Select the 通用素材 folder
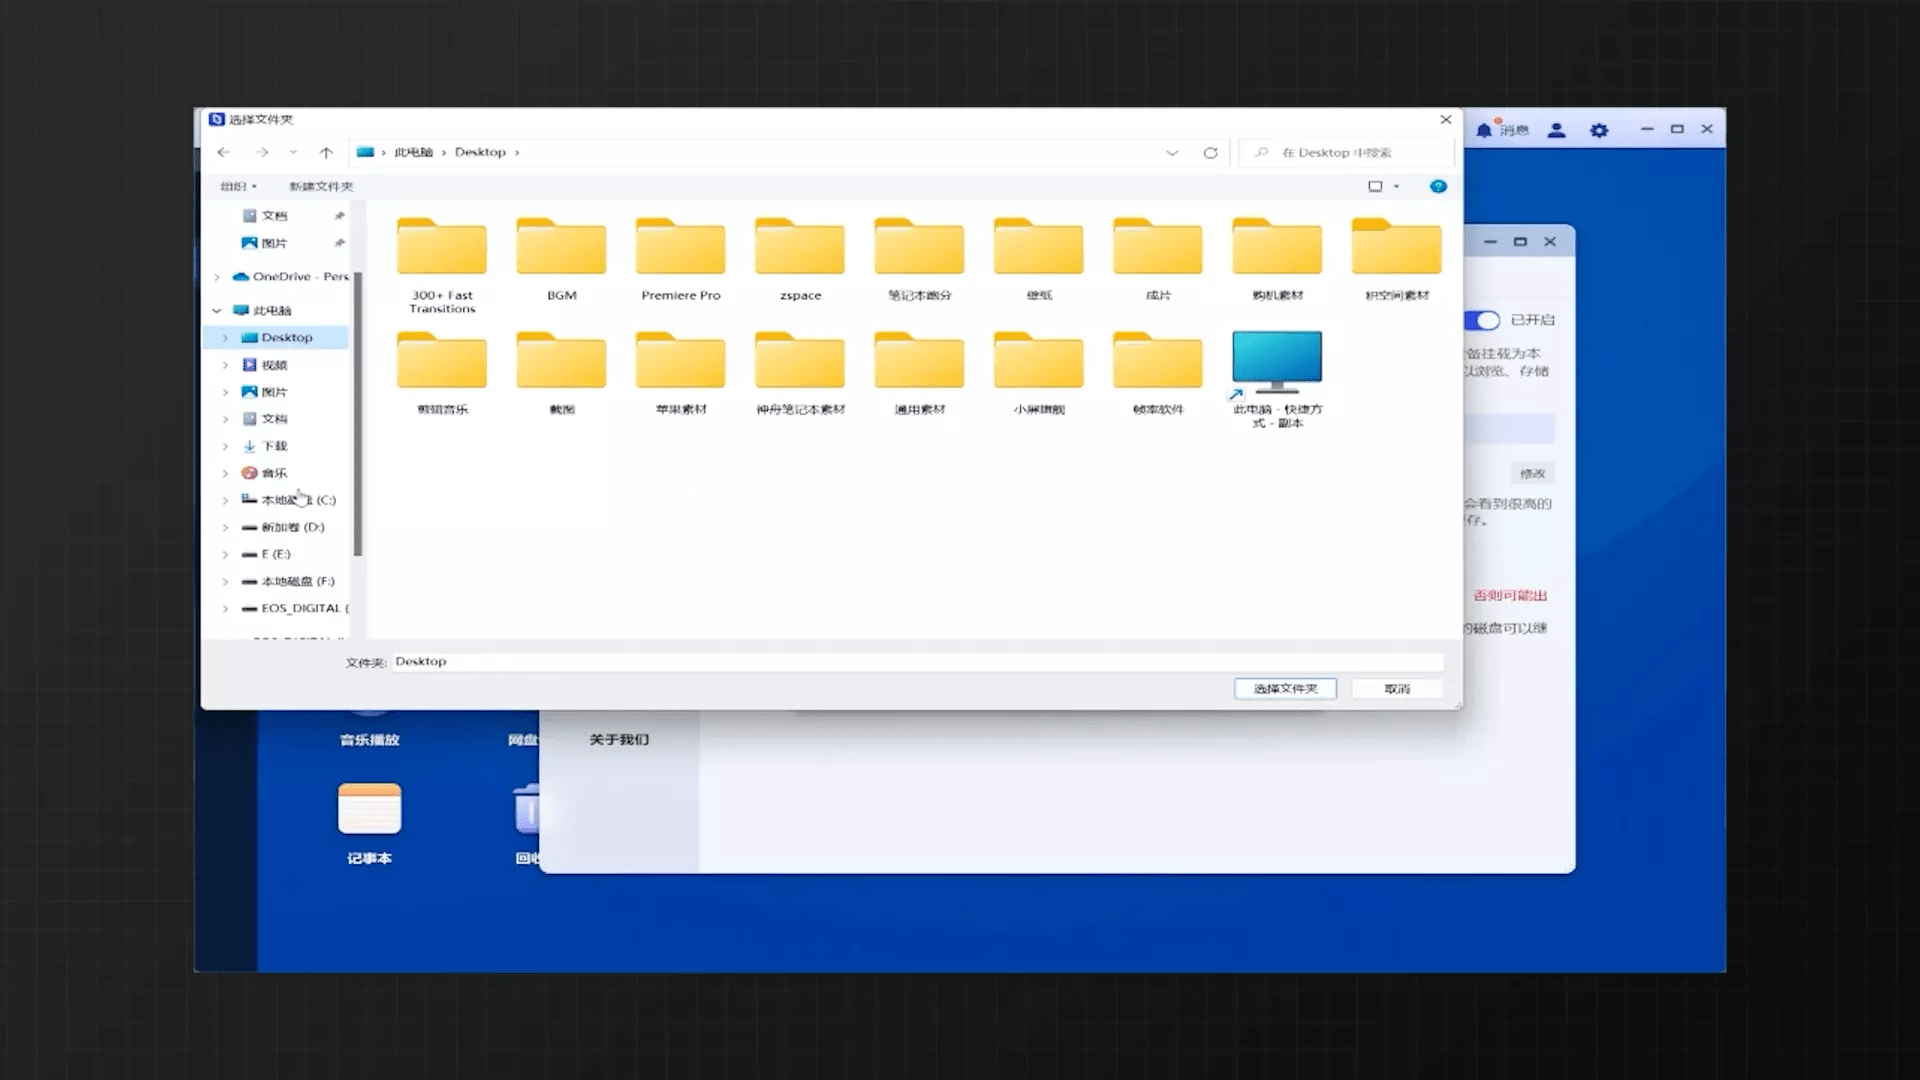 point(919,373)
